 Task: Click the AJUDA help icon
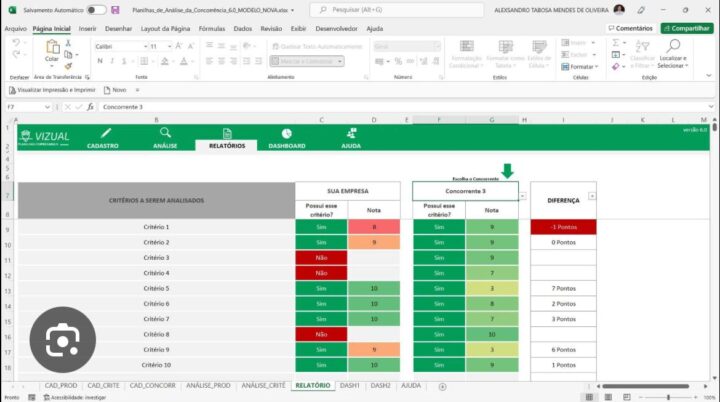point(351,133)
